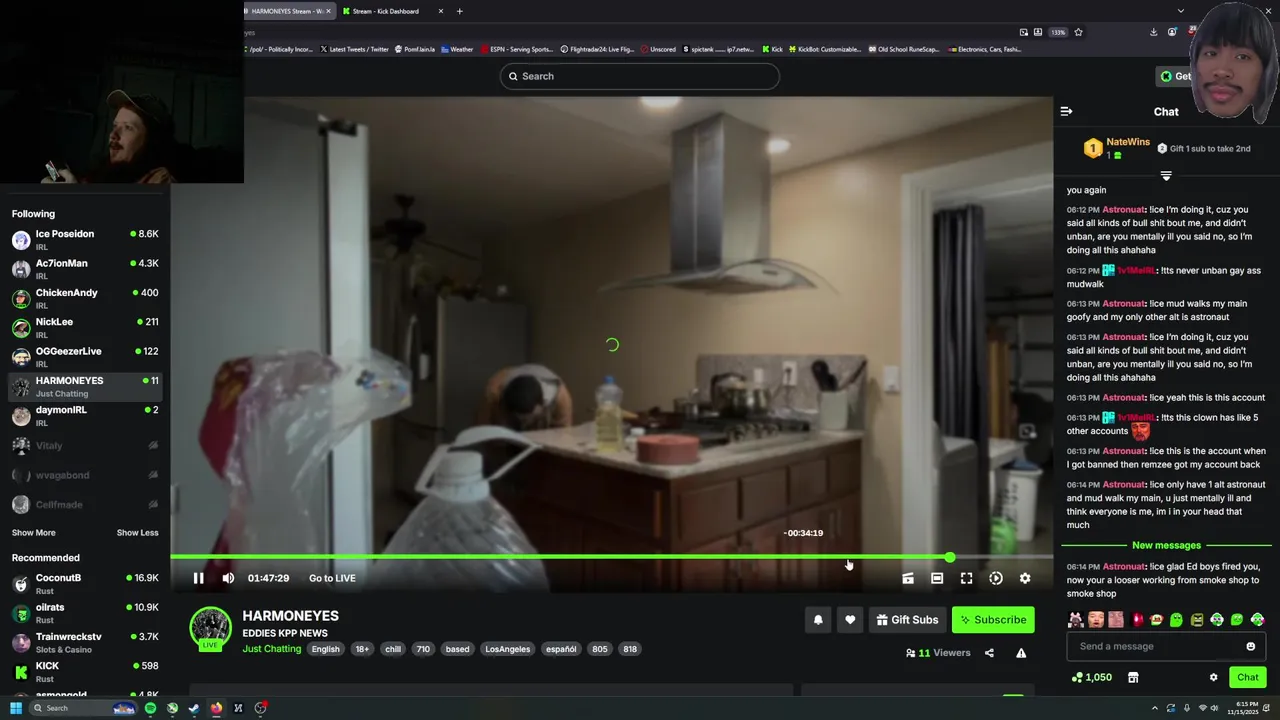Open daymonIRL channel in sidebar
The height and width of the screenshot is (720, 1280).
pos(85,416)
